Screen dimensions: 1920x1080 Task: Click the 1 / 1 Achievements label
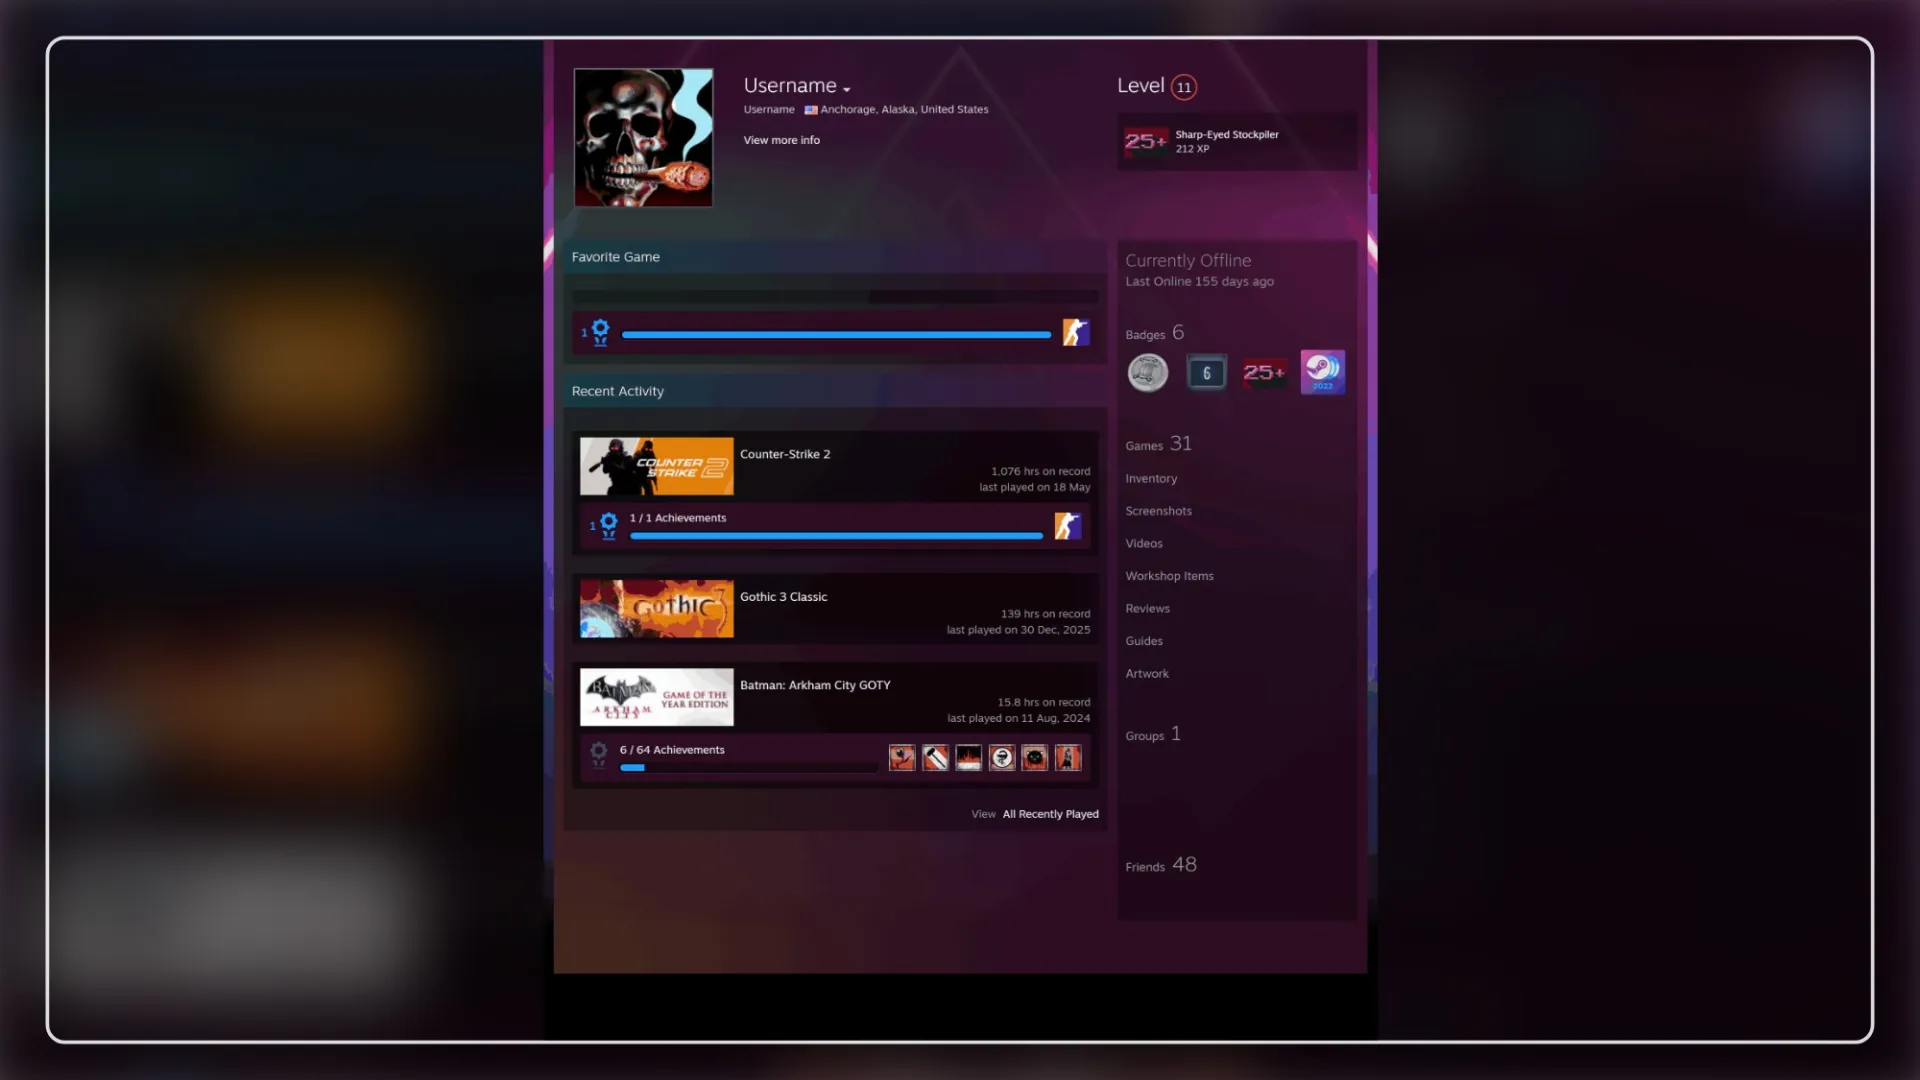(677, 518)
